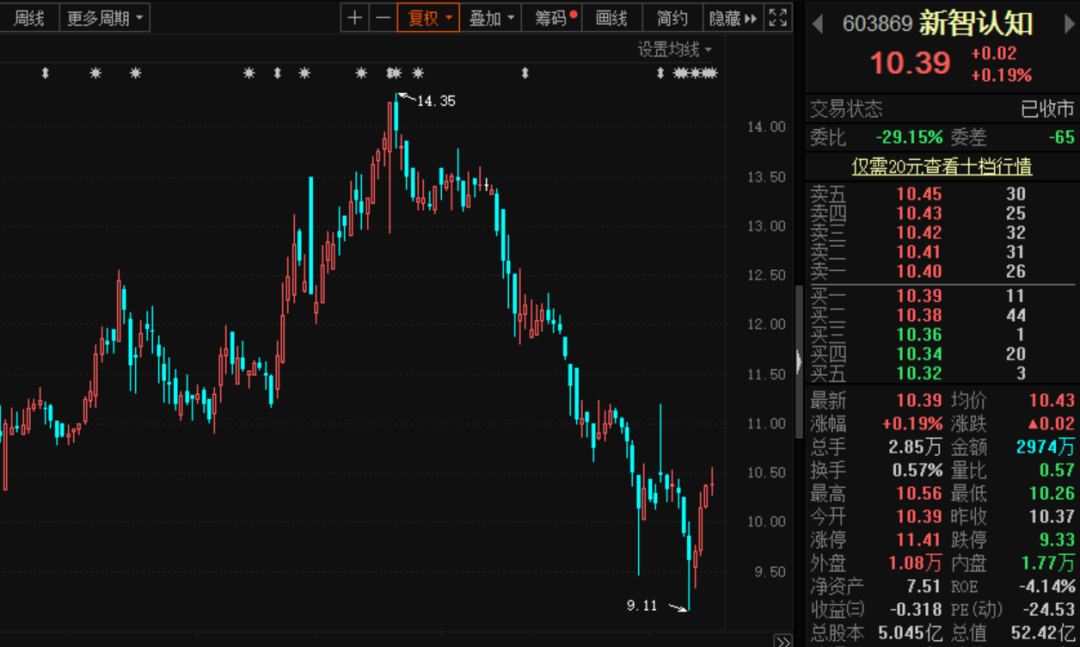The image size is (1080, 647).
Task: Click the zoom in plus icon
Action: pyautogui.click(x=354, y=18)
